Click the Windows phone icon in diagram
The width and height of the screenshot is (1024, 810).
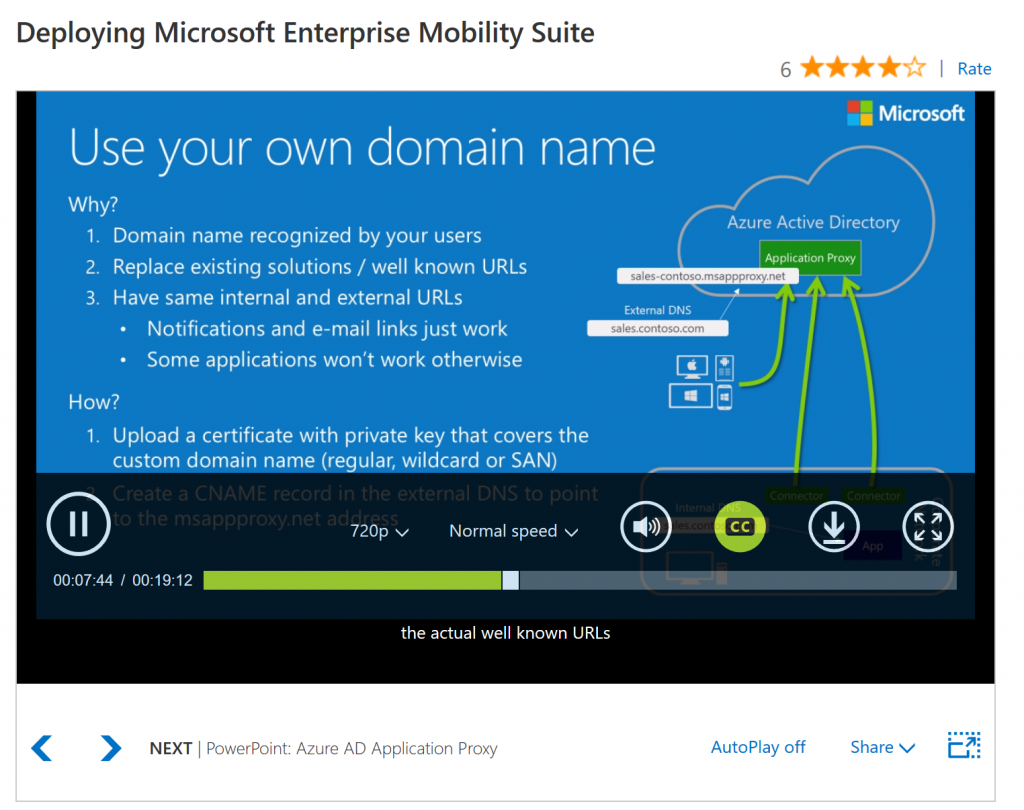pos(724,398)
